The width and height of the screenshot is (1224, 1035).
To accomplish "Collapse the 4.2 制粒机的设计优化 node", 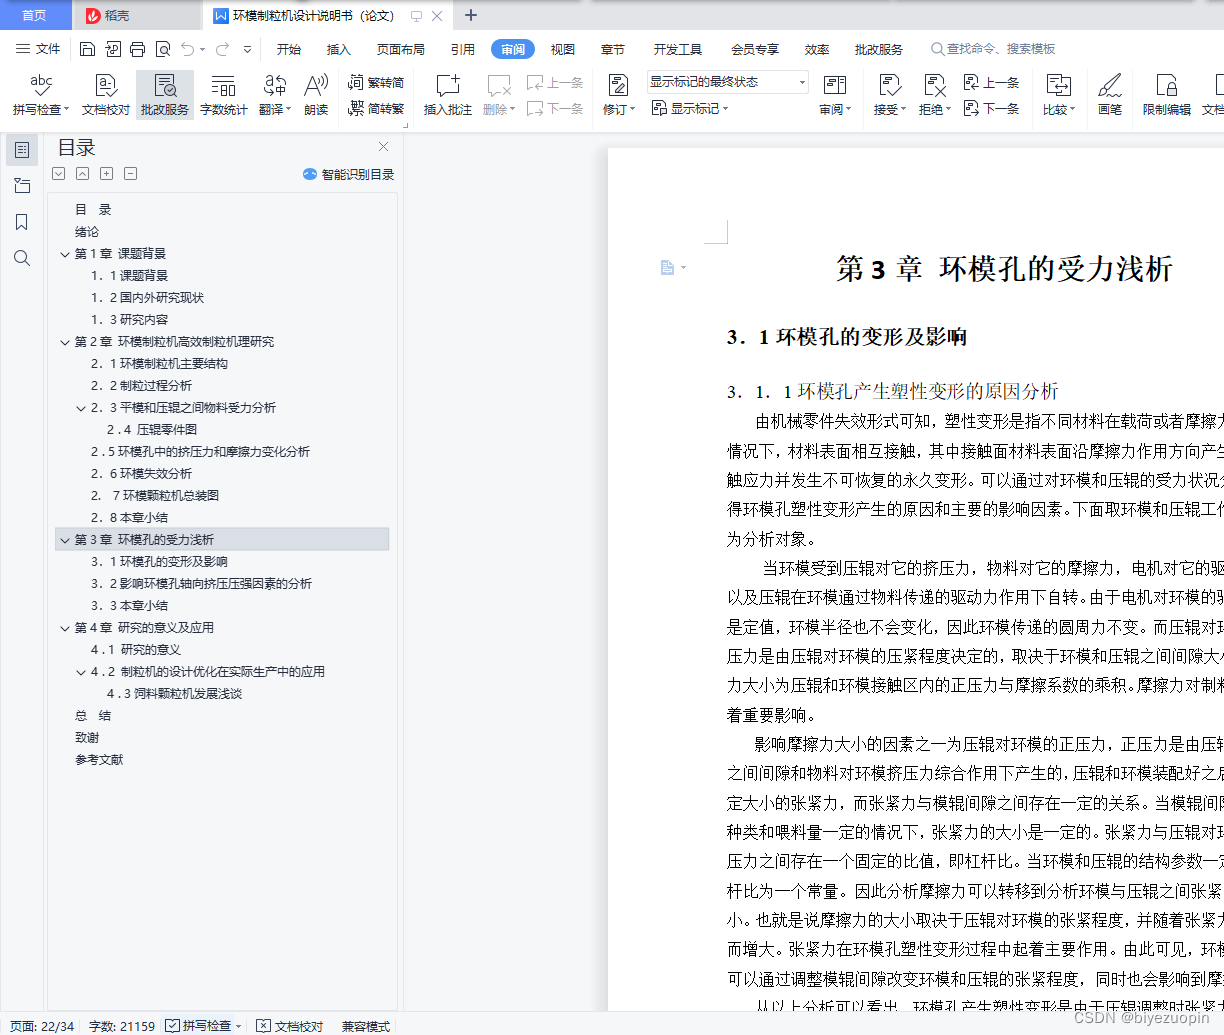I will [81, 672].
